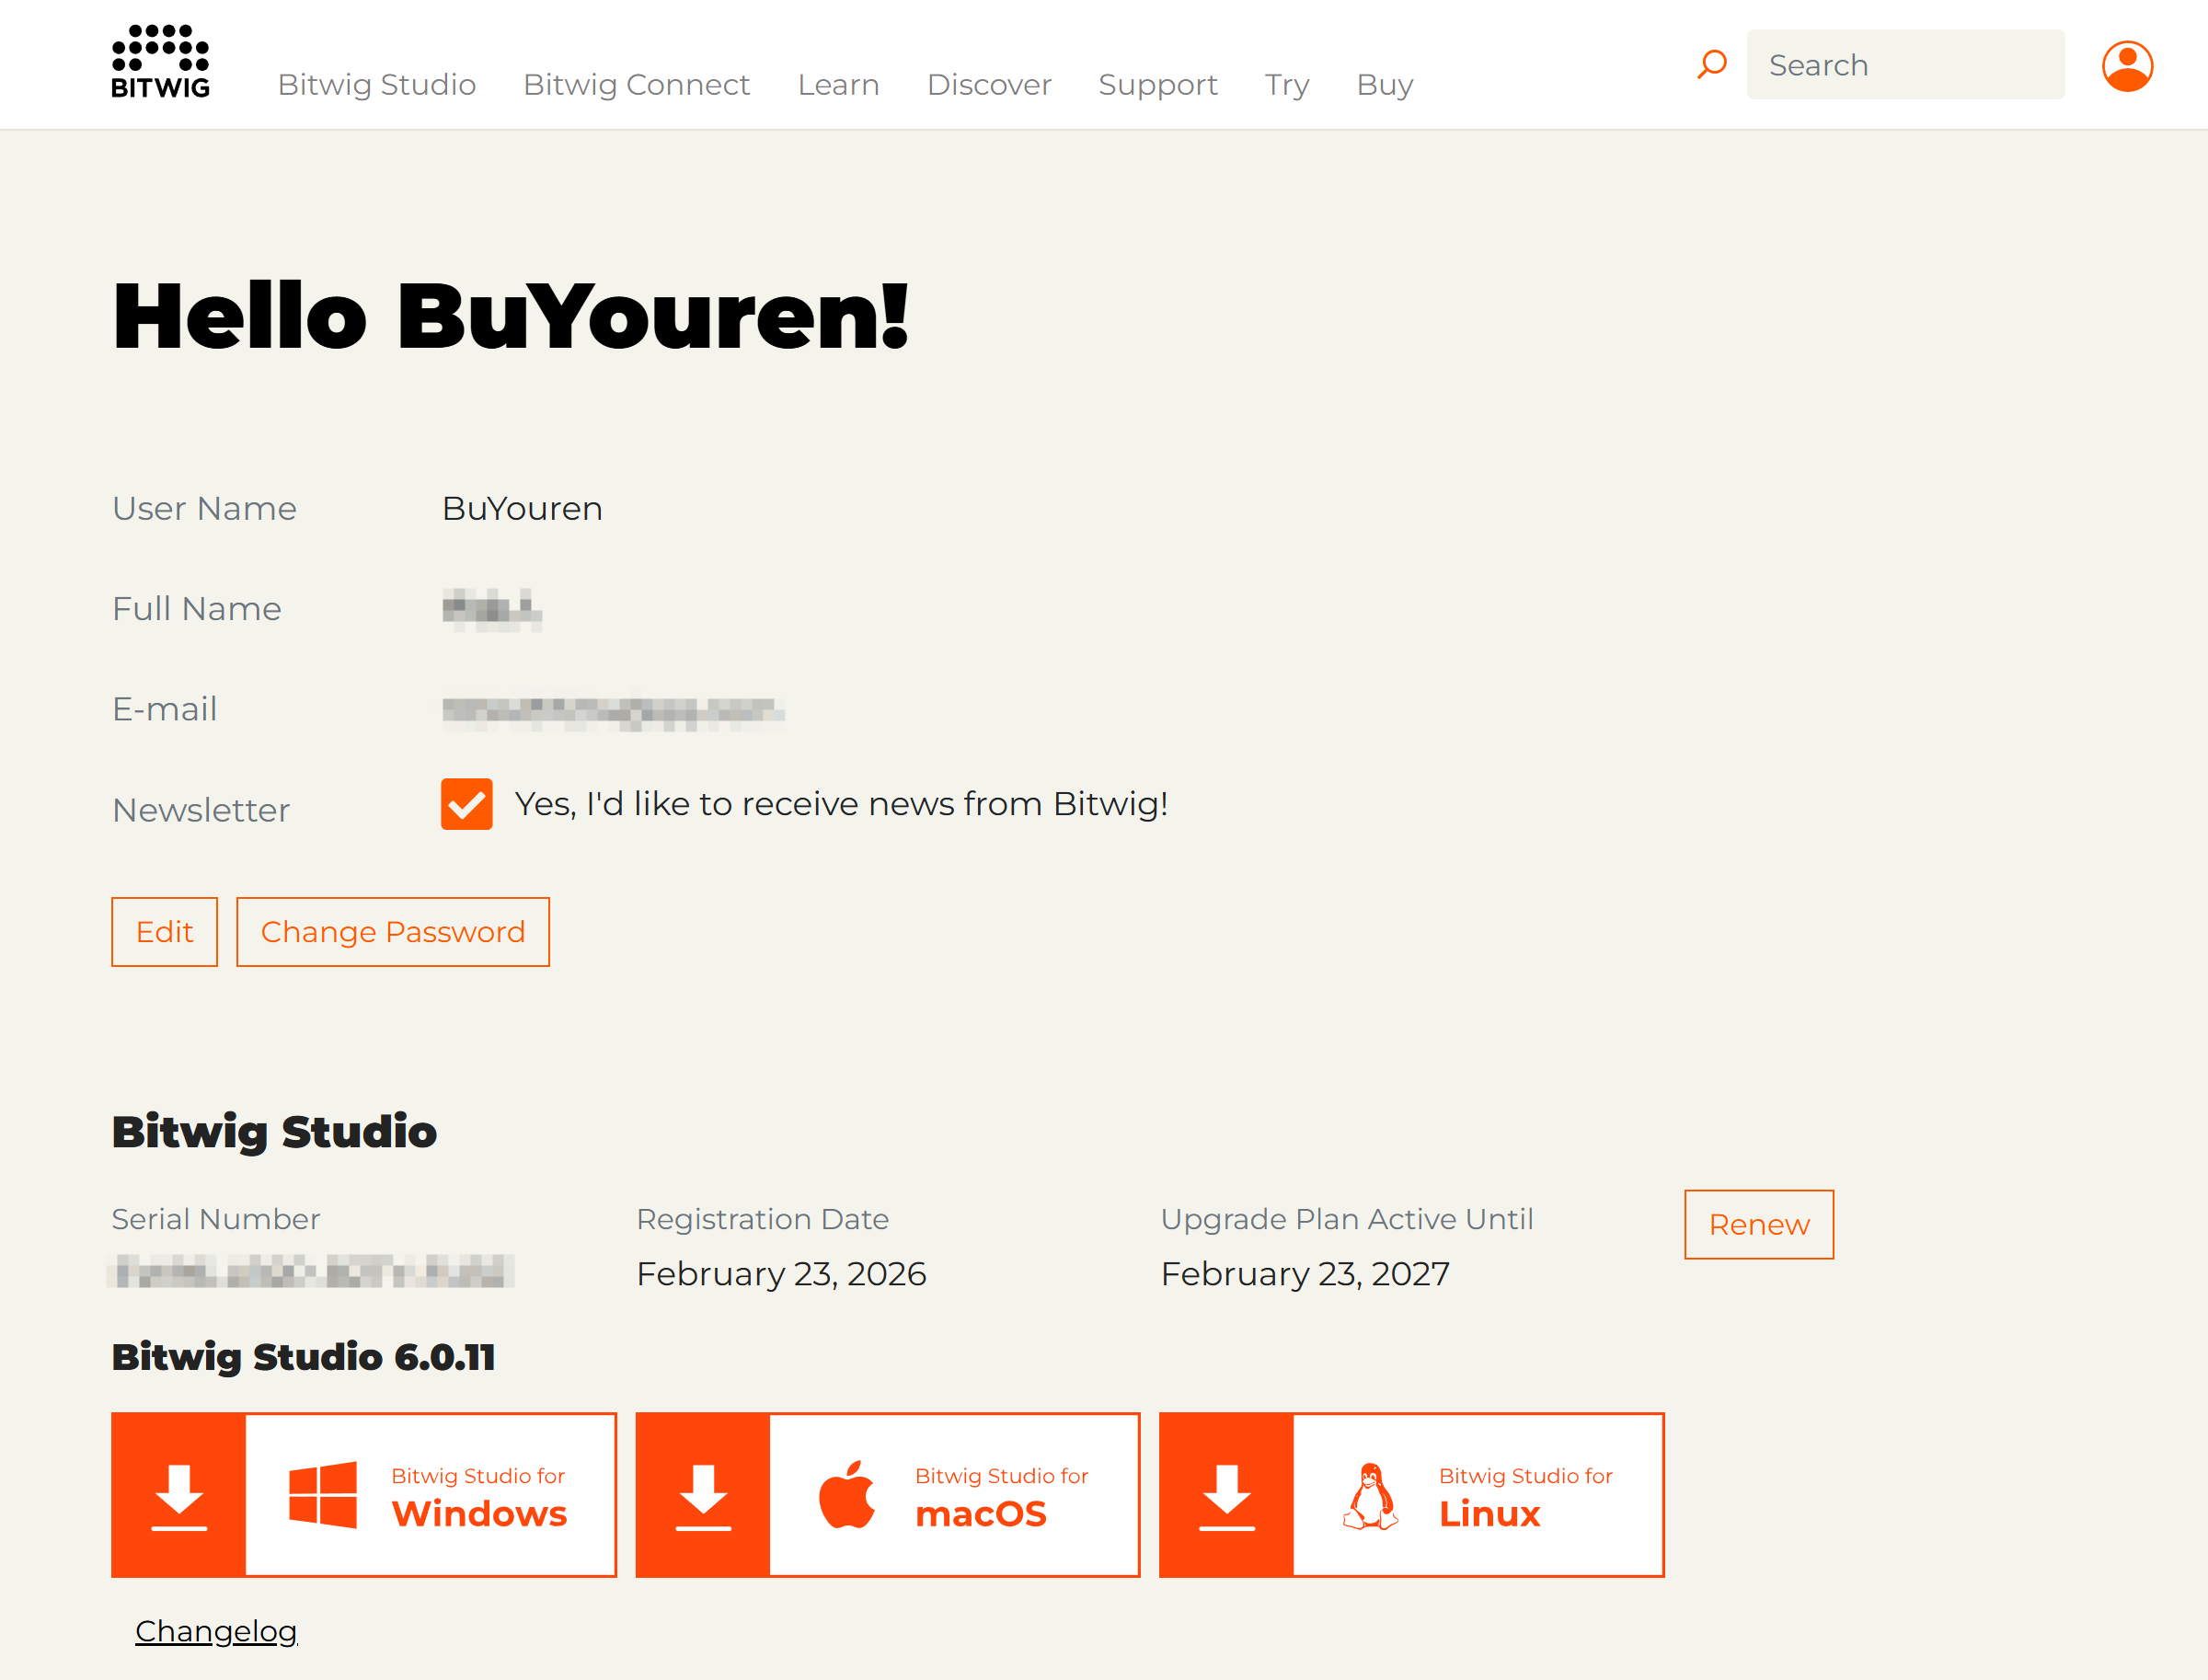Click the Upgrade Plan Active Until label
Viewport: 2208px width, 1680px height.
[x=1347, y=1219]
